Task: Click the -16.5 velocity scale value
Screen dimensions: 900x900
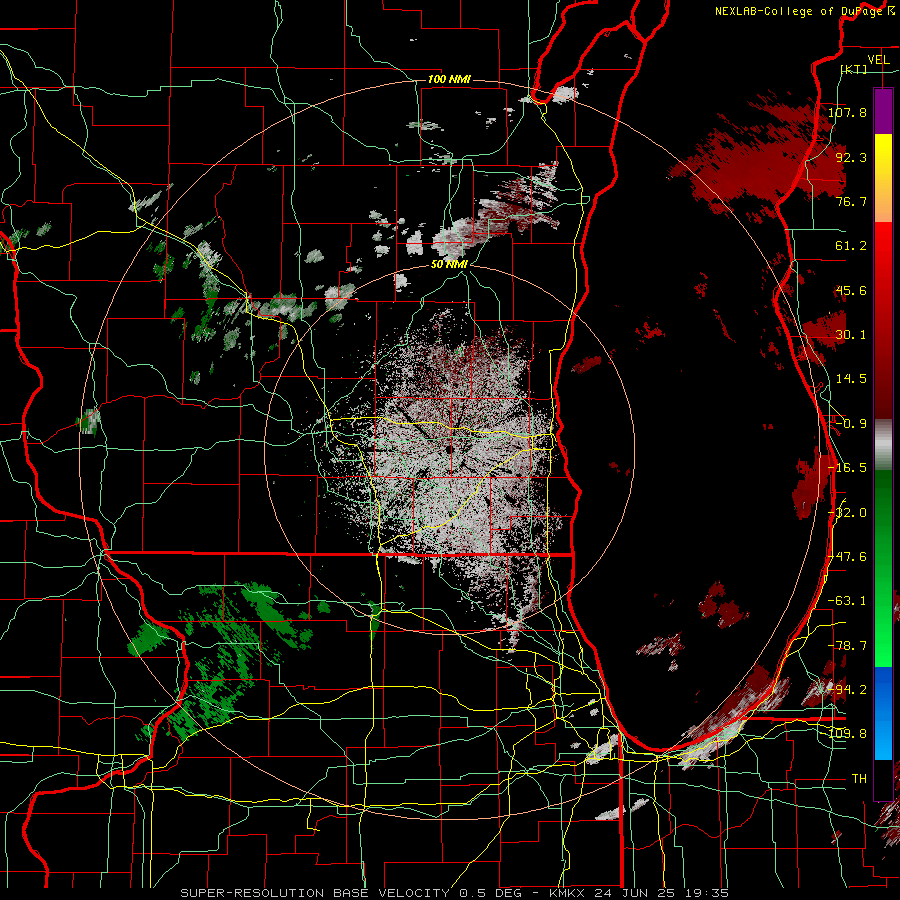Action: (x=847, y=468)
